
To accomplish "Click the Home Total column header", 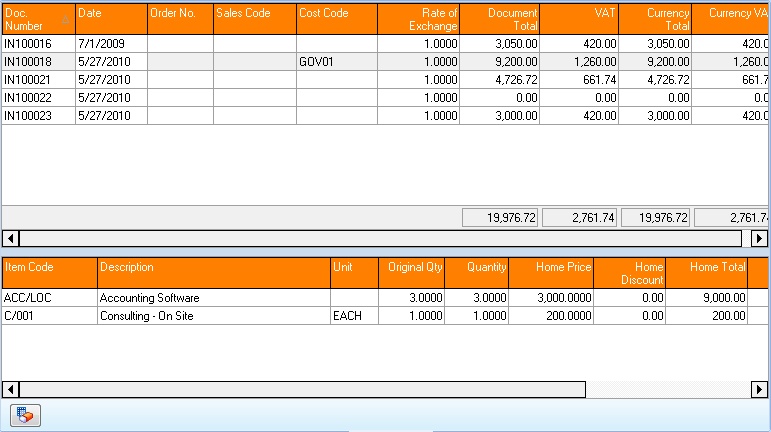I will tap(707, 273).
